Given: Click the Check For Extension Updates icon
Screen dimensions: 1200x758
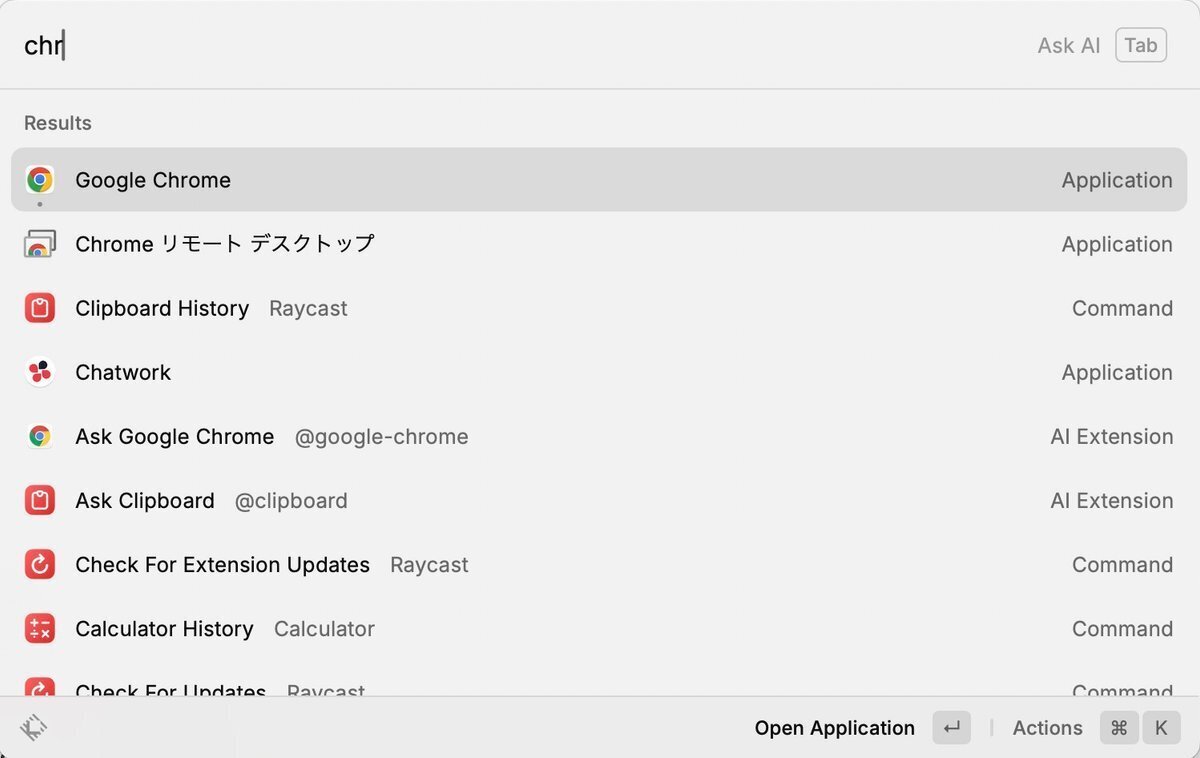Looking at the screenshot, I should (40, 565).
